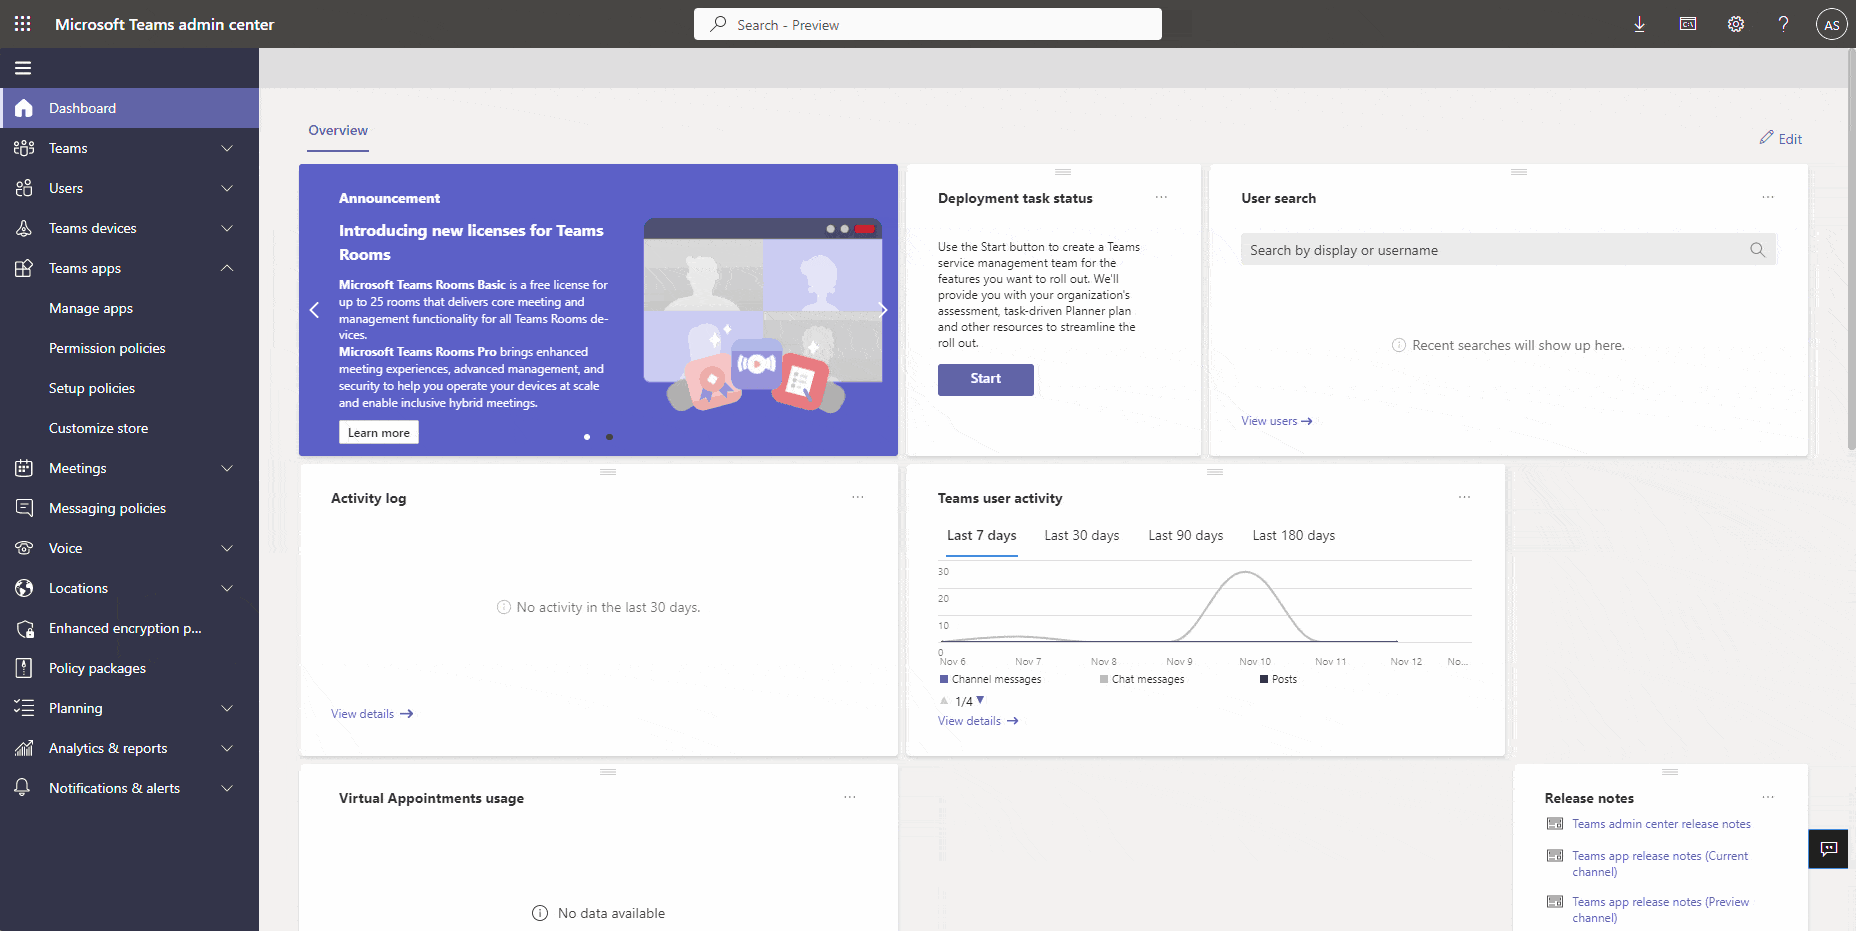Click the Notifications bell icon
The width and height of the screenshot is (1856, 931).
(x=22, y=788)
